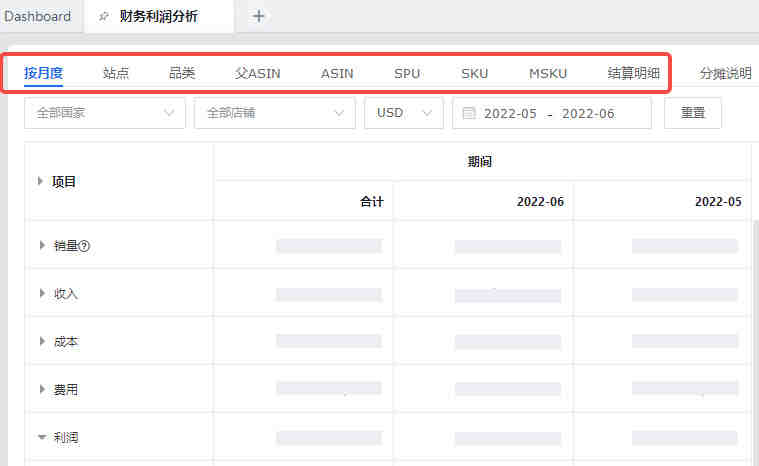Click the 销量 row label
The image size is (759, 466).
point(65,246)
